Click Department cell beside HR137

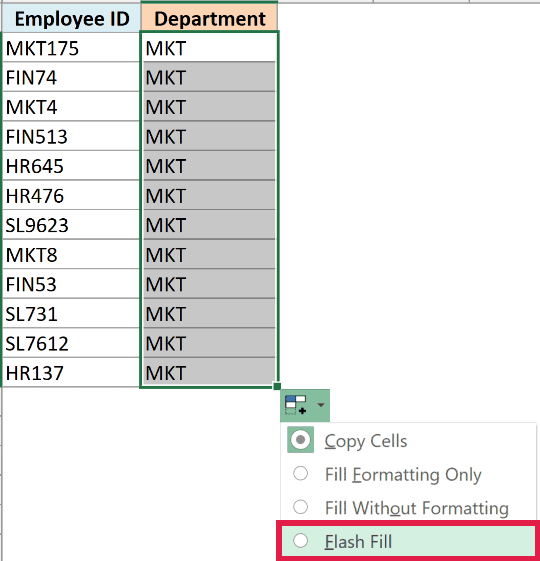pos(209,372)
